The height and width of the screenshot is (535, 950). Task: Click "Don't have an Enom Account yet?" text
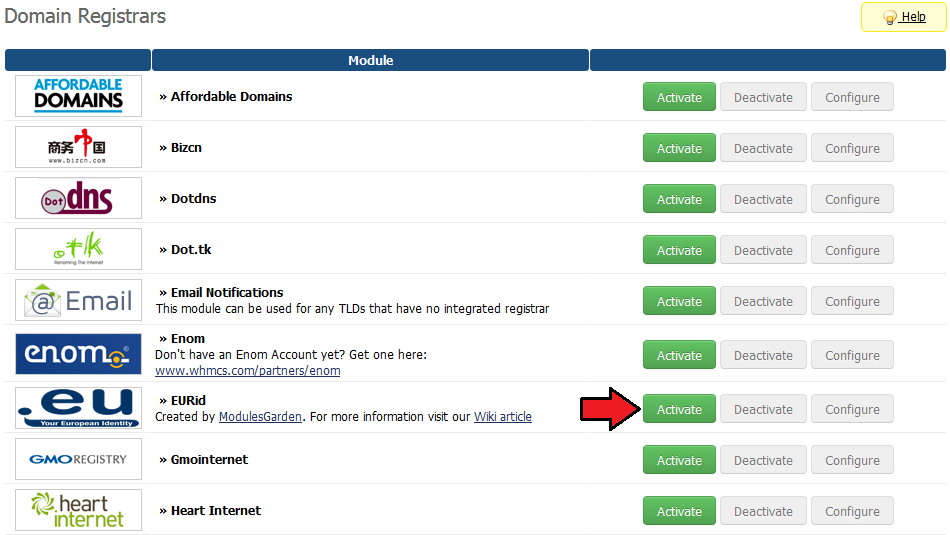coord(250,354)
